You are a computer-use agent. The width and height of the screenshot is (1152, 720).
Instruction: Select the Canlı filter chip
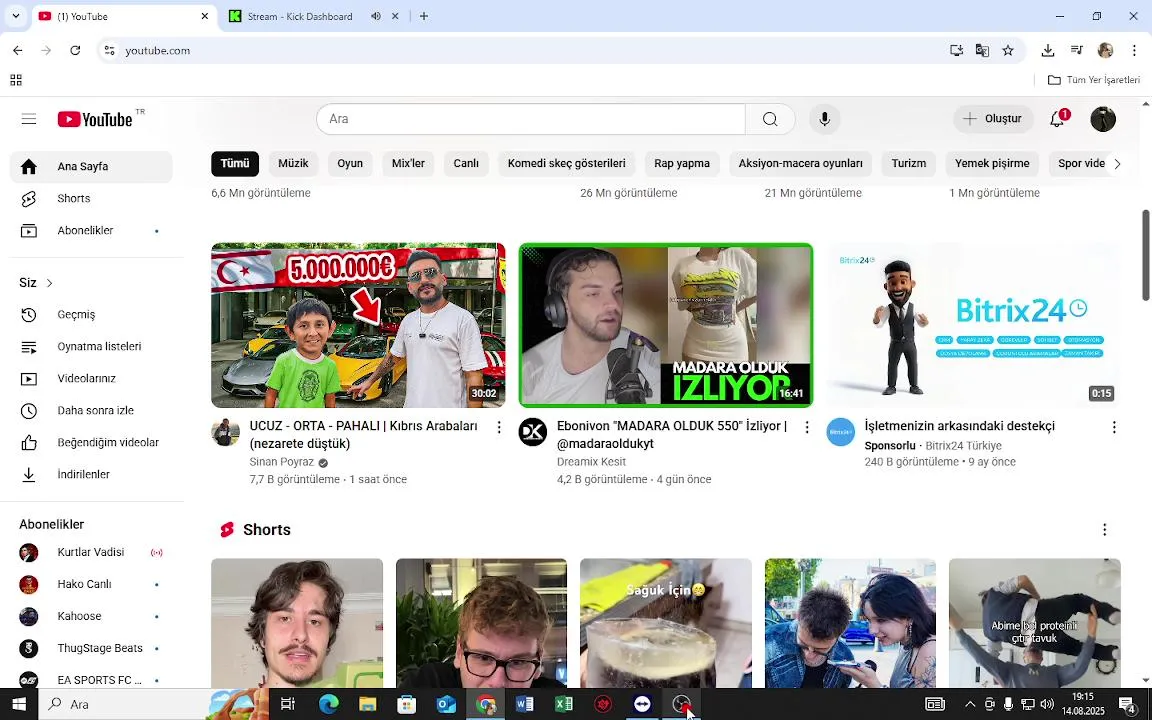point(466,164)
